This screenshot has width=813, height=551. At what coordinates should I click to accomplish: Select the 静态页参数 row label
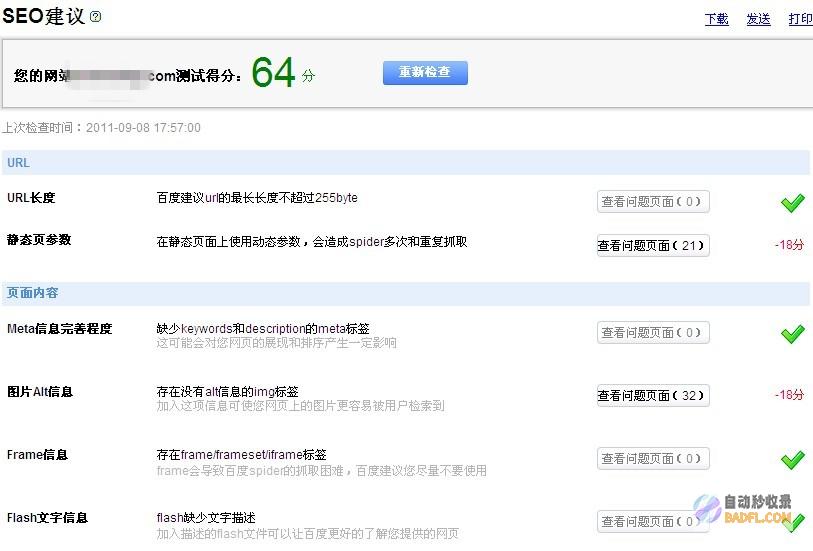(x=39, y=240)
